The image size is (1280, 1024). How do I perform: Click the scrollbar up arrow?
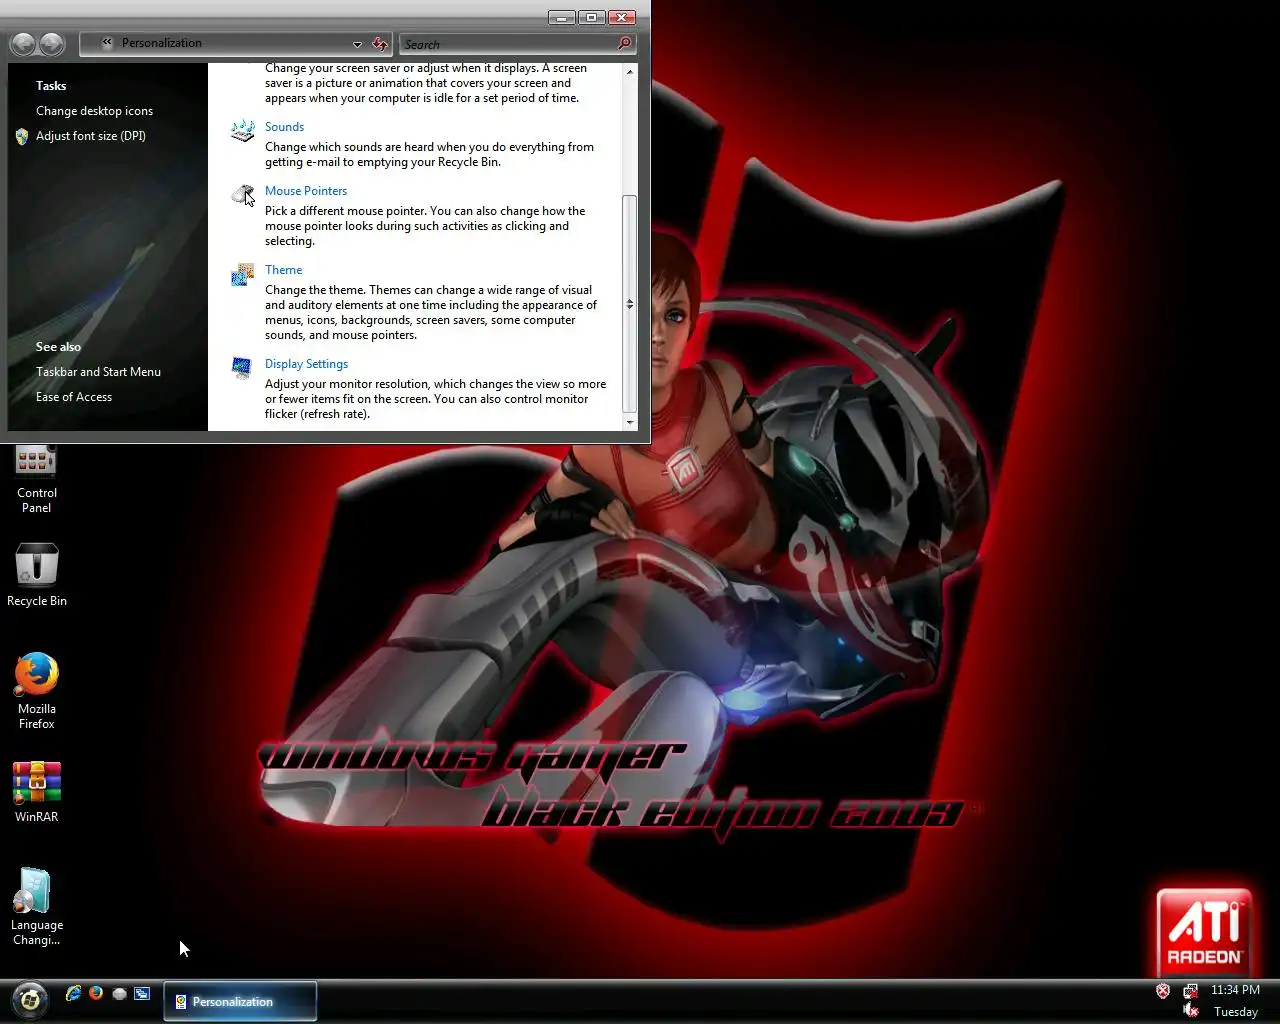(x=629, y=72)
